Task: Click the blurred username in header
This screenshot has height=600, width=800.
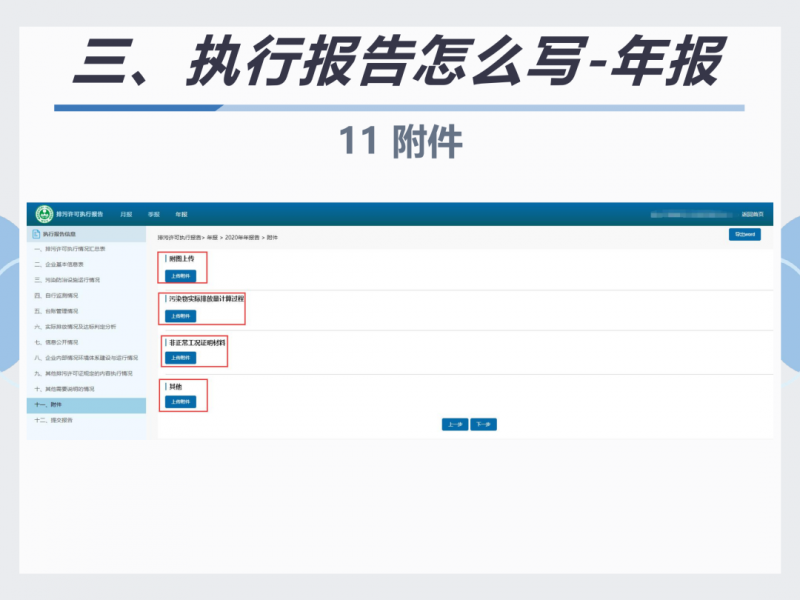Action: (691, 215)
